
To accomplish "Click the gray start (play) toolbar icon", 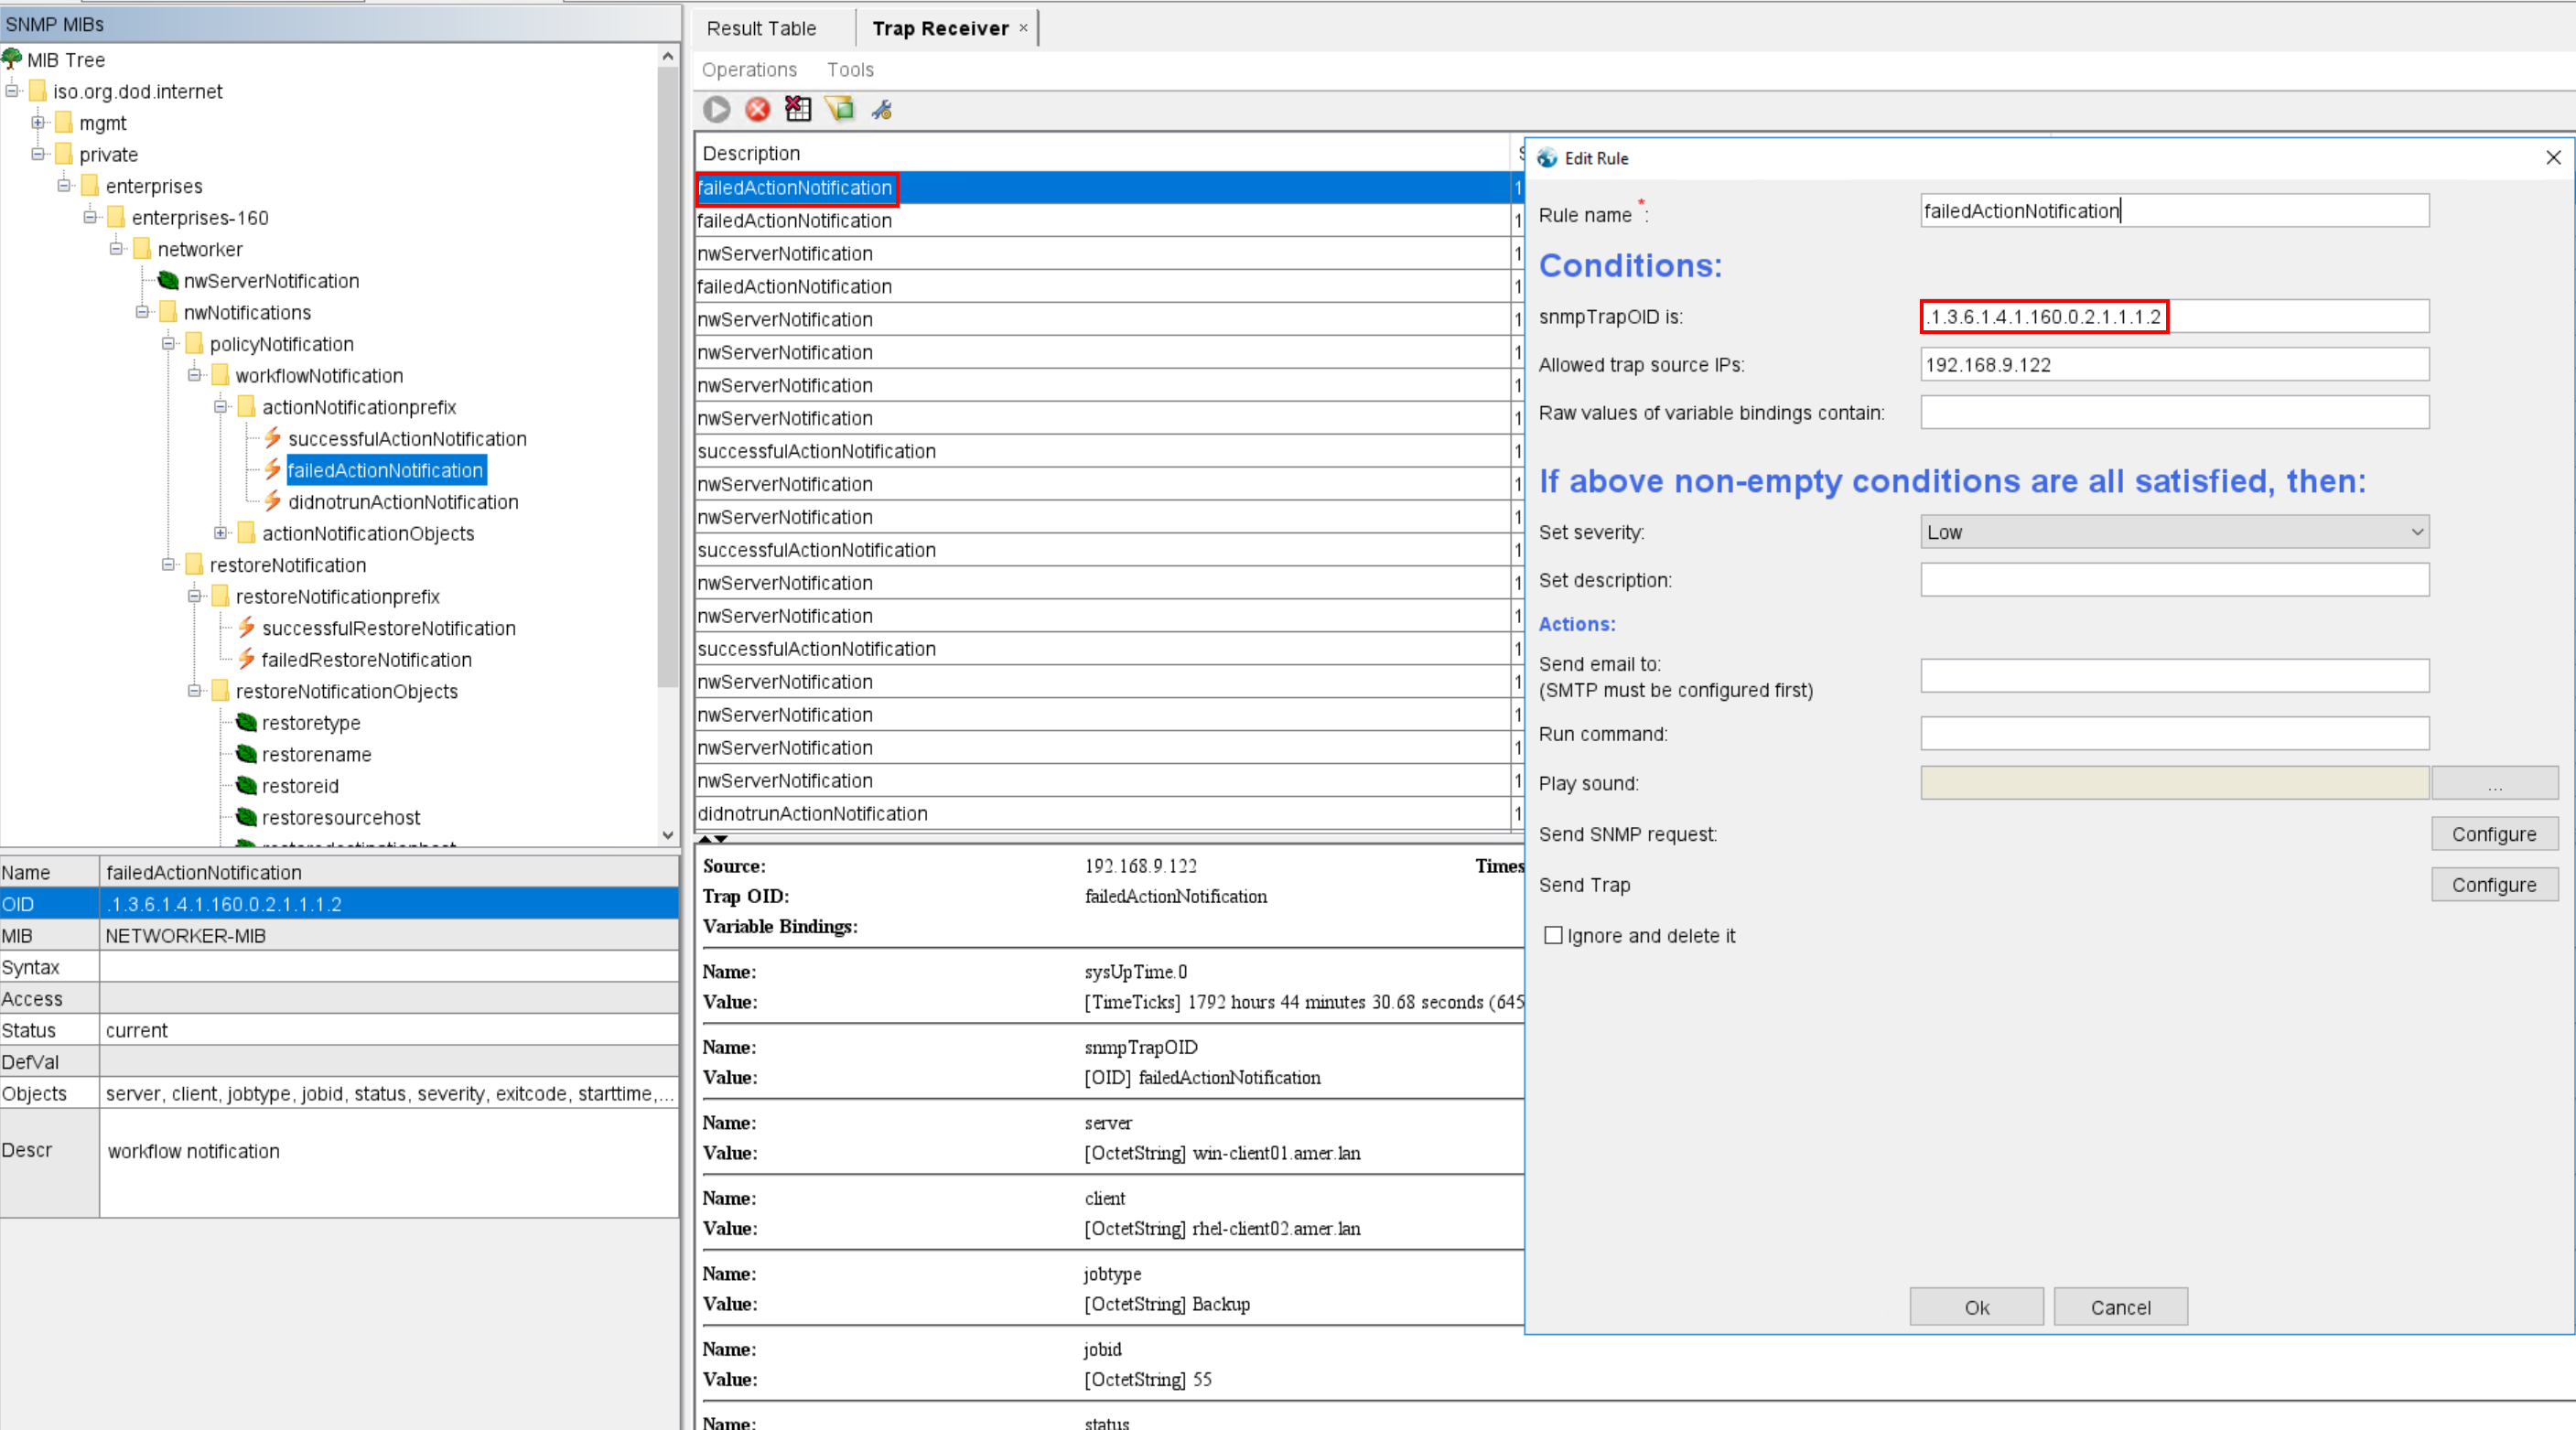I will coord(716,109).
